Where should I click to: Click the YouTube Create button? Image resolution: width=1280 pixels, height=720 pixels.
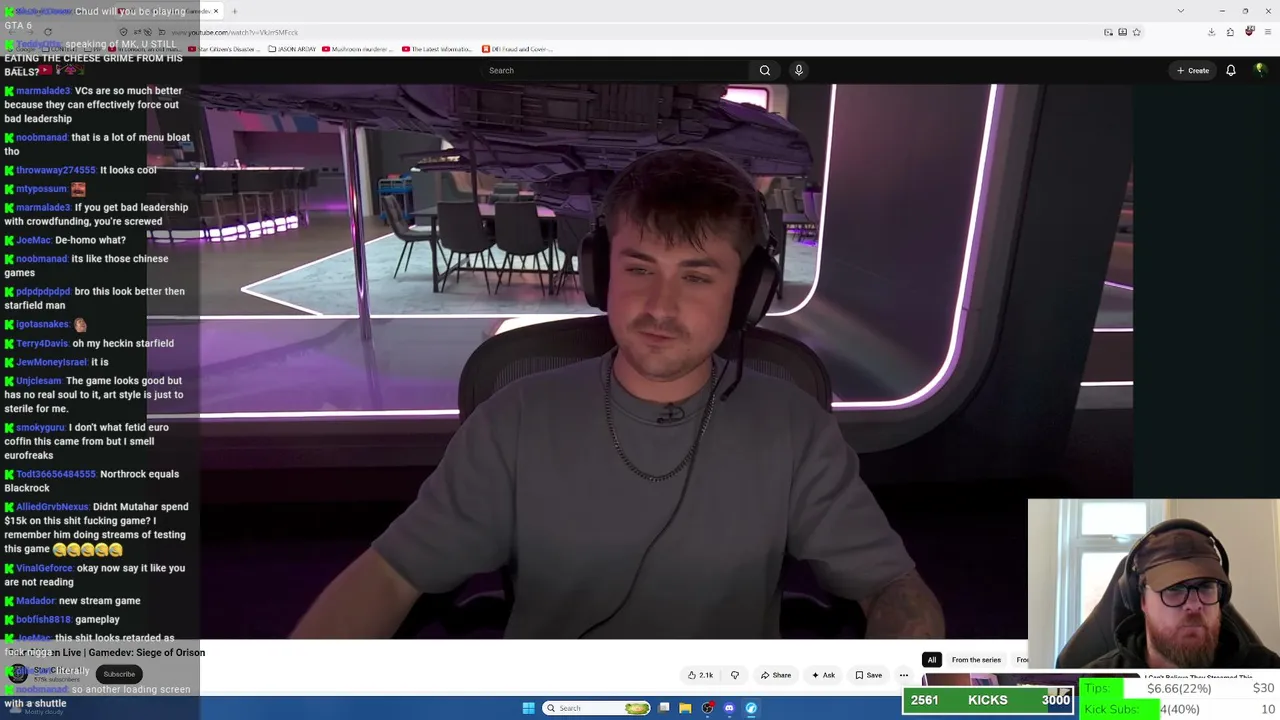[1193, 70]
